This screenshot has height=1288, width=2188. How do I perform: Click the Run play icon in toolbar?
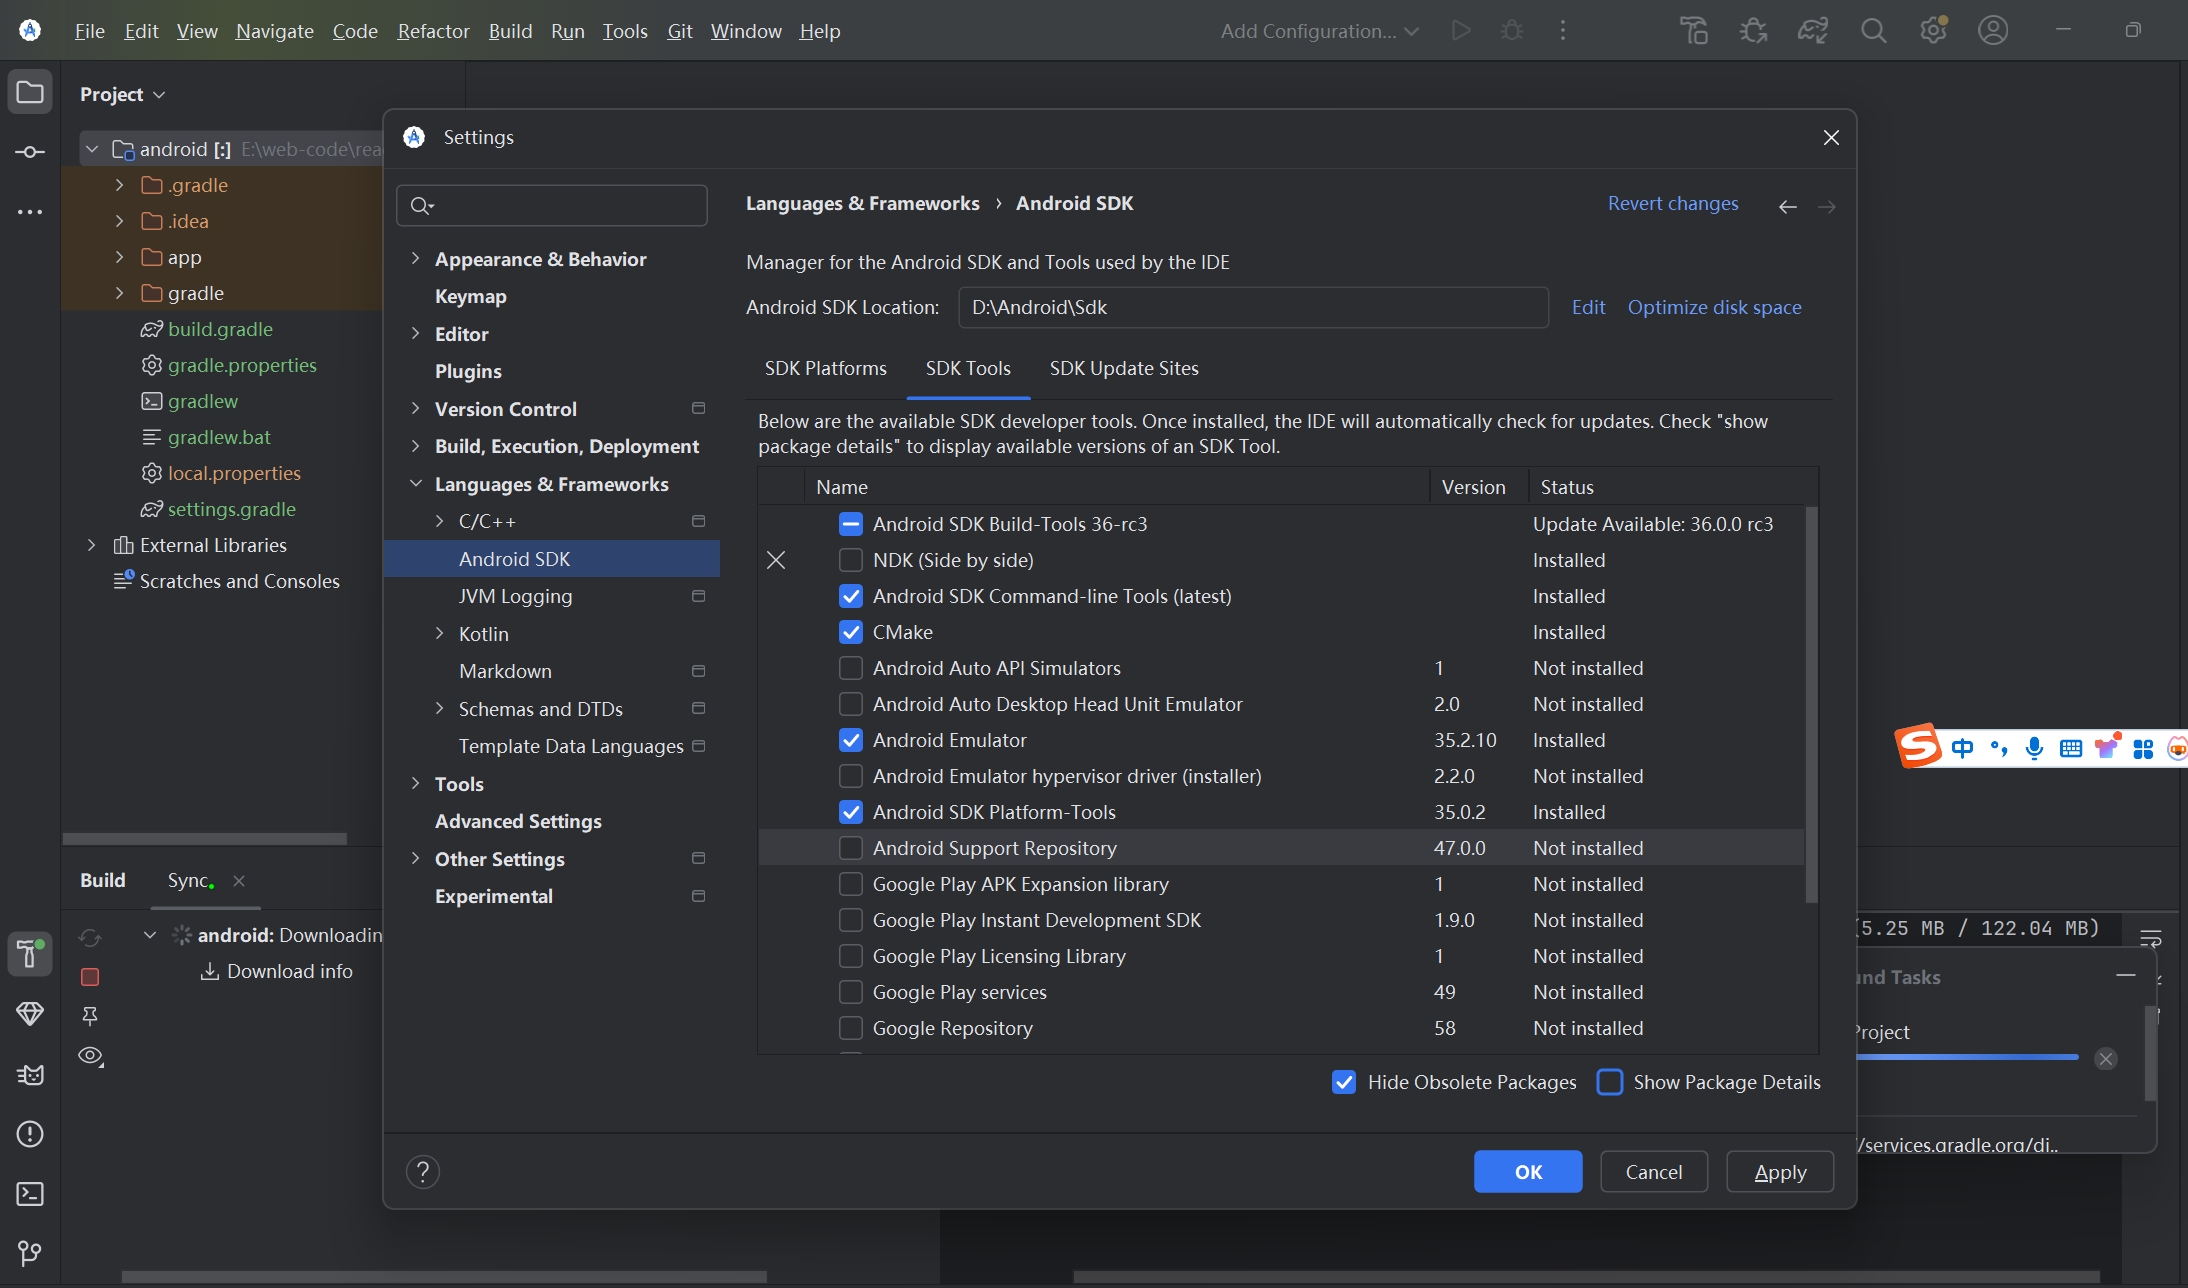click(x=1461, y=31)
